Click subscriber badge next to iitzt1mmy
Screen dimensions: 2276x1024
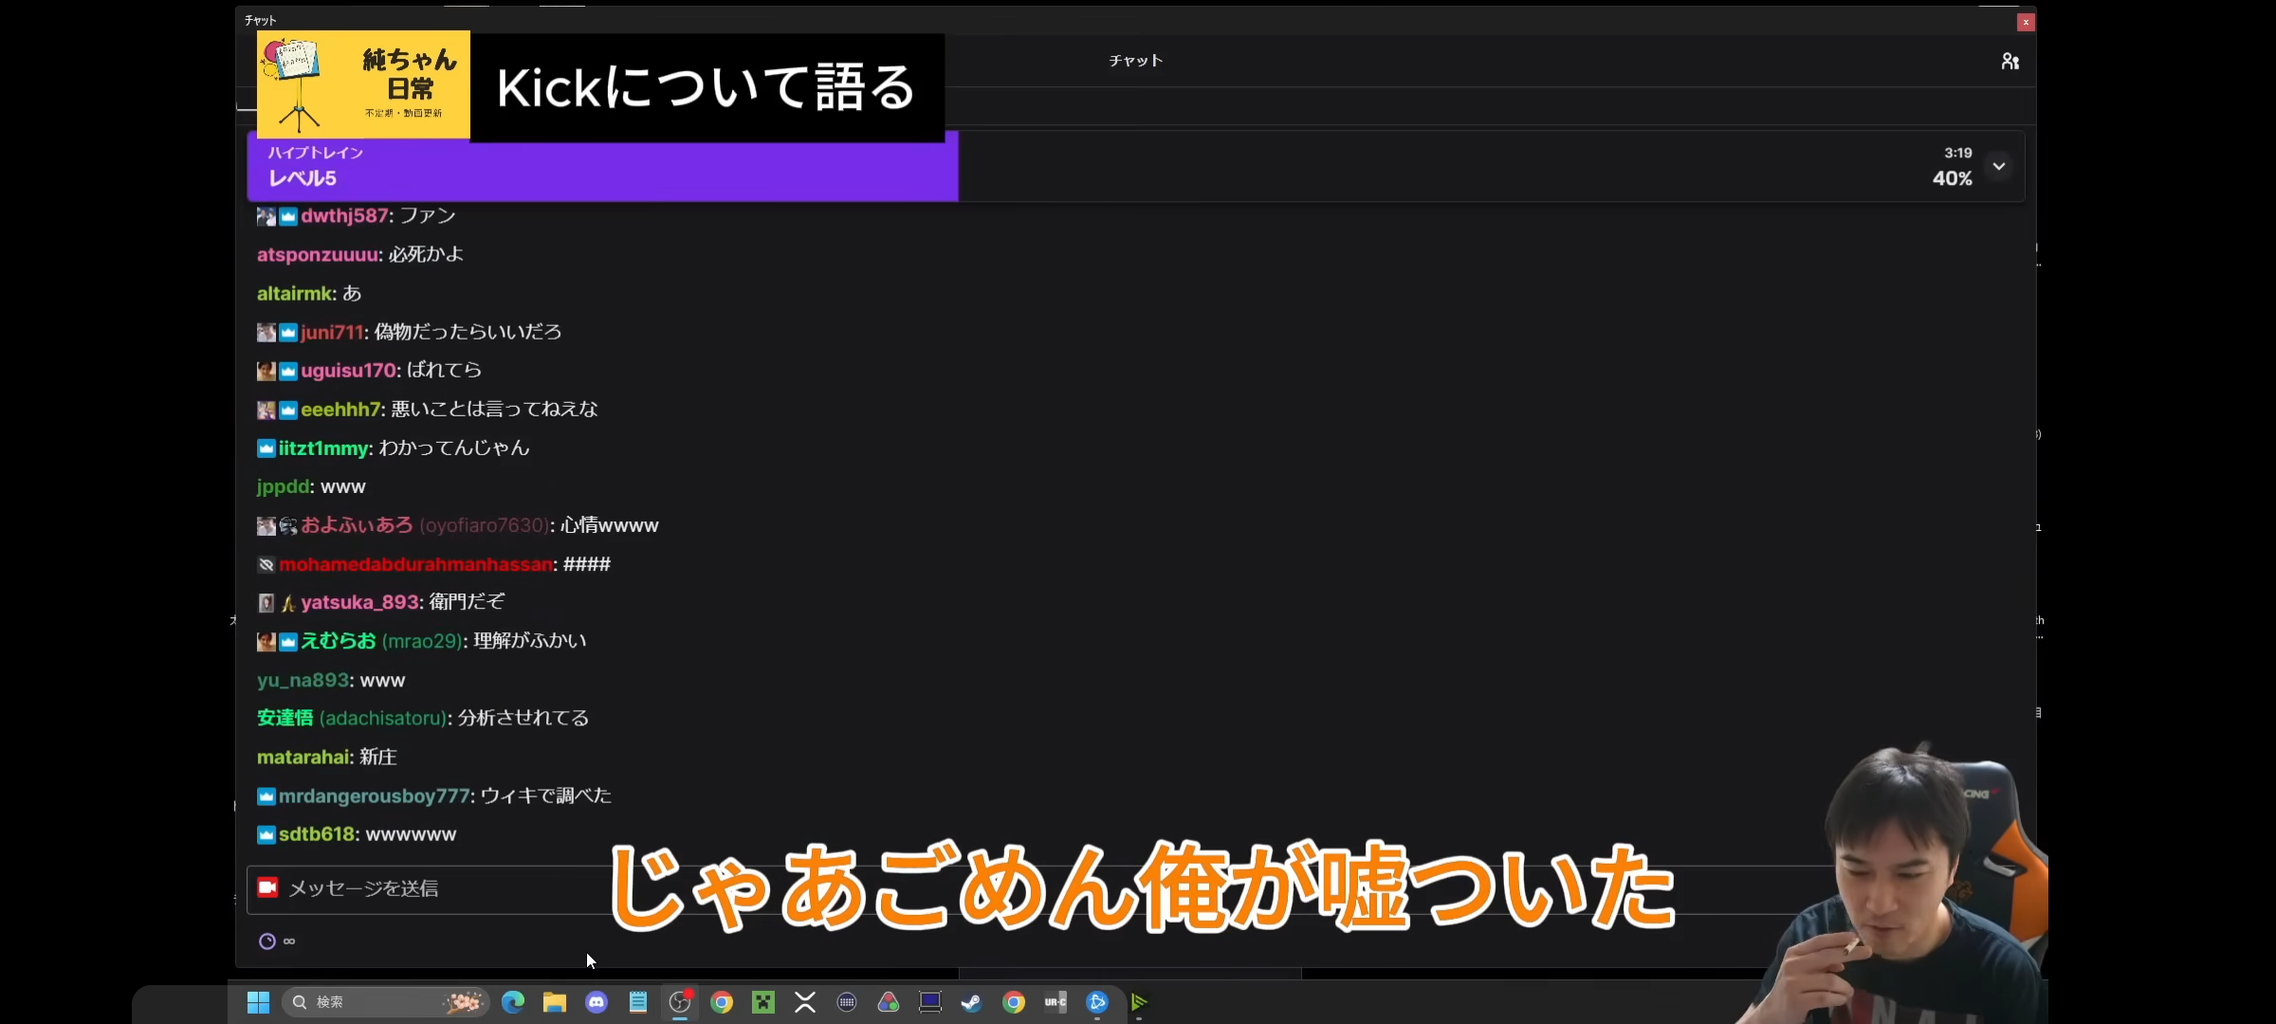coord(266,449)
